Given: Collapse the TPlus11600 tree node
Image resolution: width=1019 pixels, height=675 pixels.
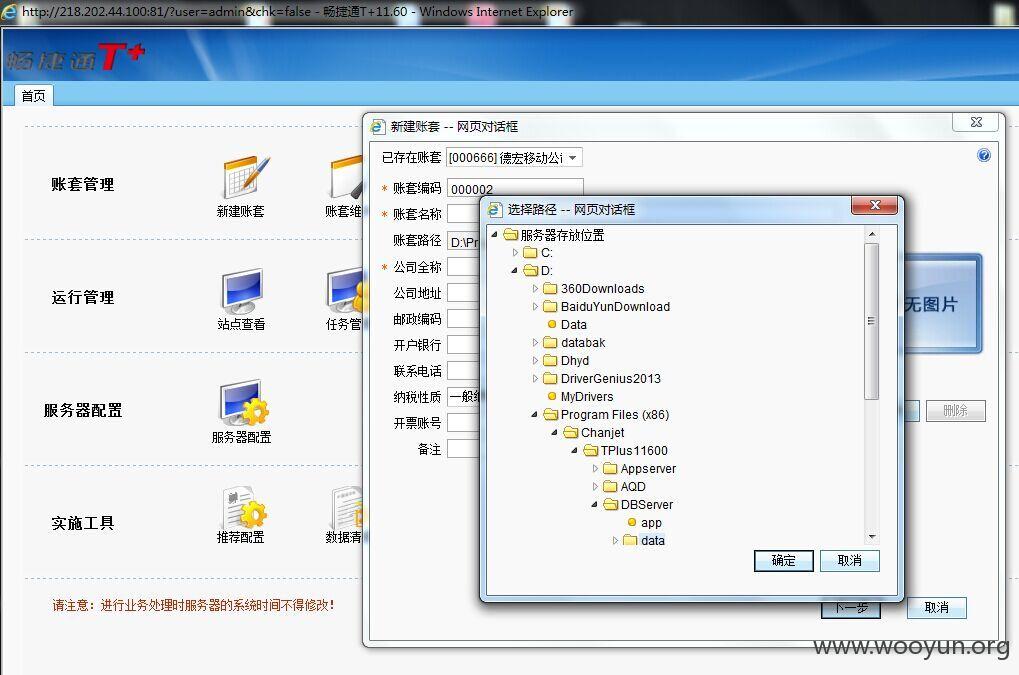Looking at the screenshot, I should (574, 450).
